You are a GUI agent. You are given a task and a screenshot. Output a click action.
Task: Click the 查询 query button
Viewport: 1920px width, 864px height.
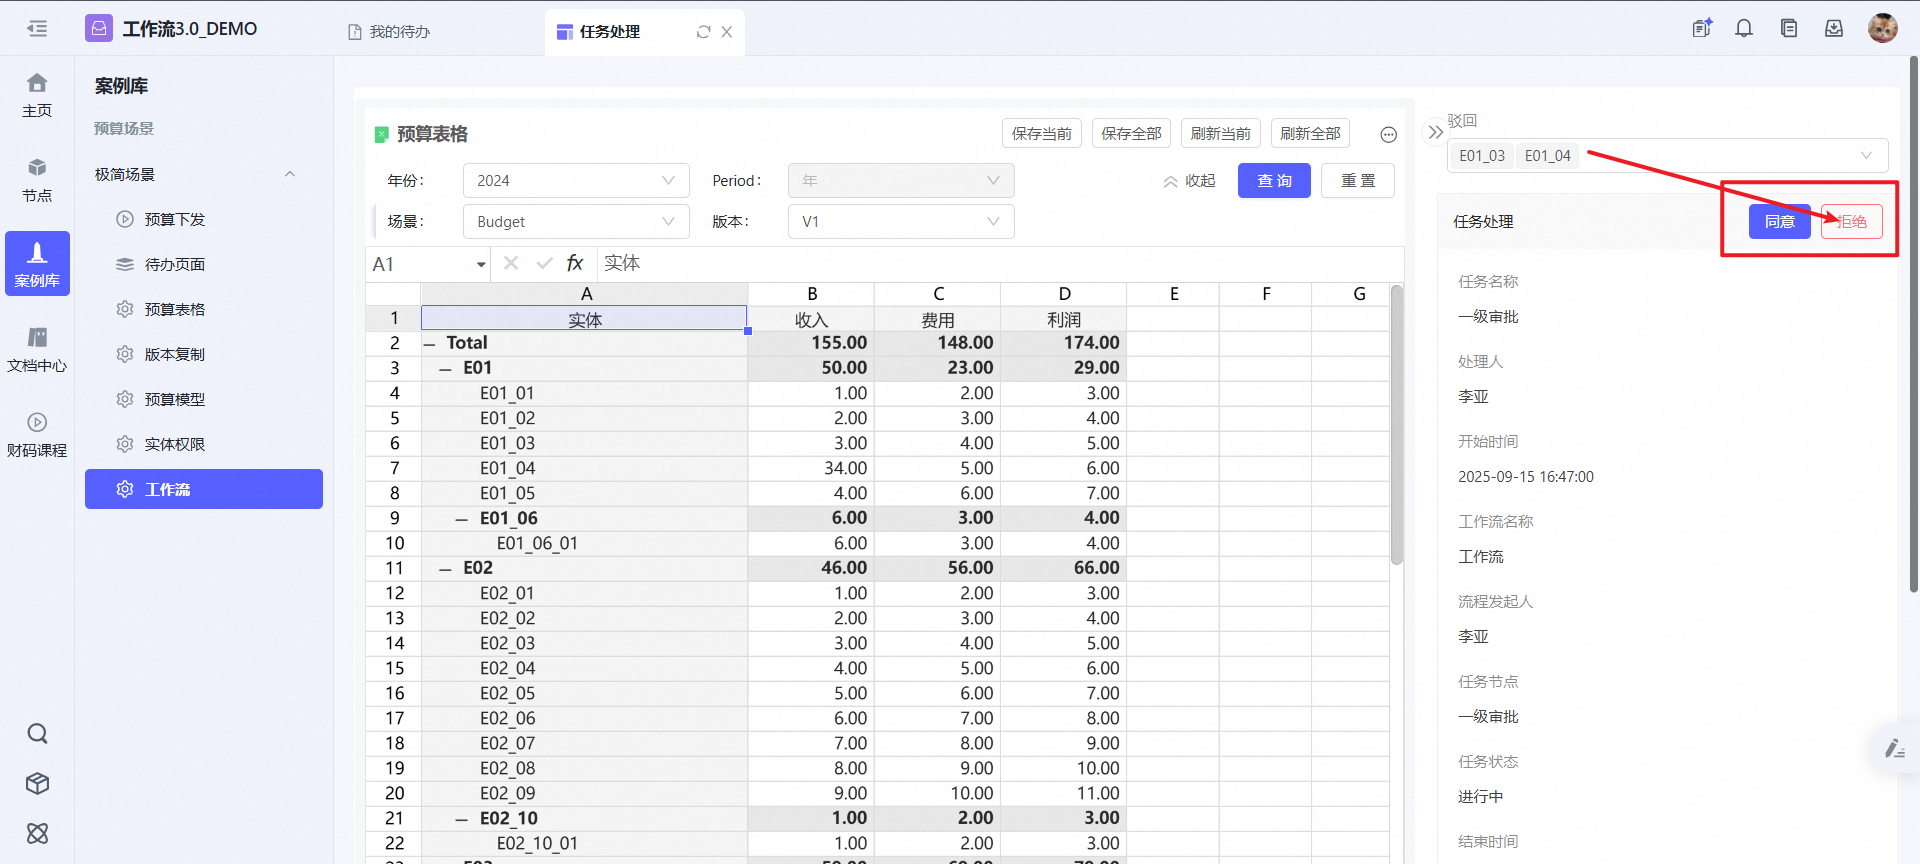[1273, 181]
